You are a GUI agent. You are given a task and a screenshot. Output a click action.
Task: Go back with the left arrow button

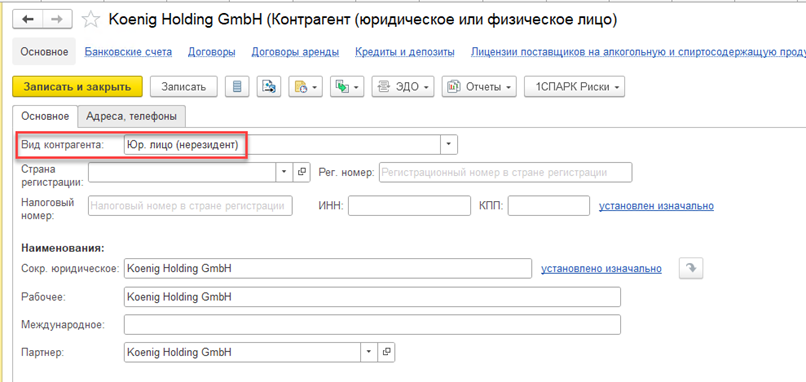27,19
